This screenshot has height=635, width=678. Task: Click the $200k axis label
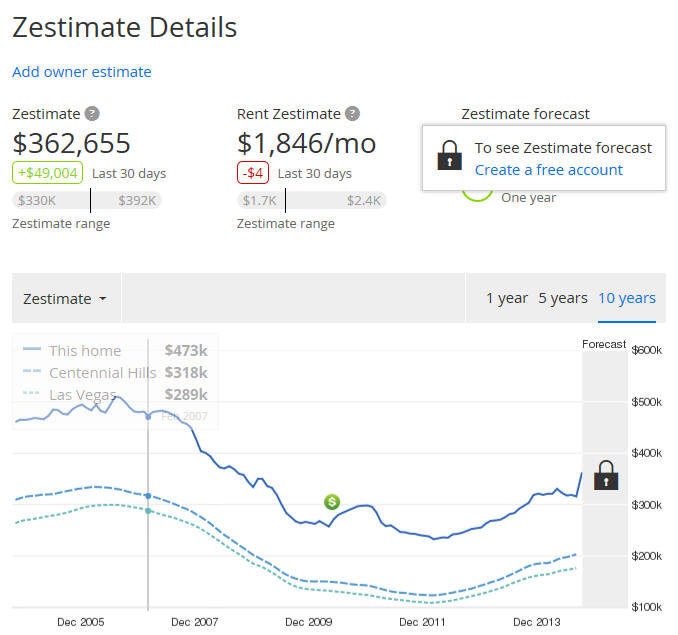coord(646,556)
